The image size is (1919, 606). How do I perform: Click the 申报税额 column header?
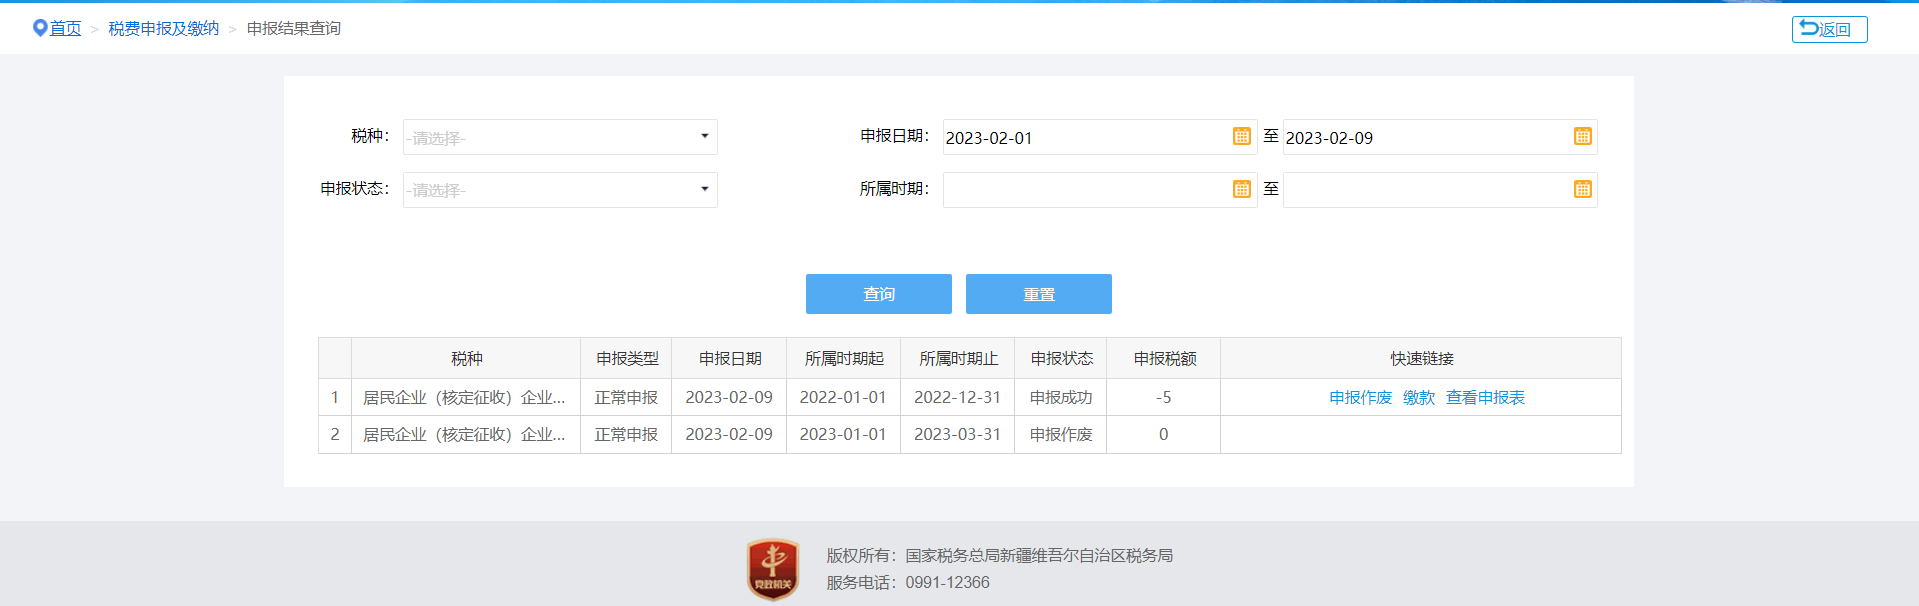1164,359
